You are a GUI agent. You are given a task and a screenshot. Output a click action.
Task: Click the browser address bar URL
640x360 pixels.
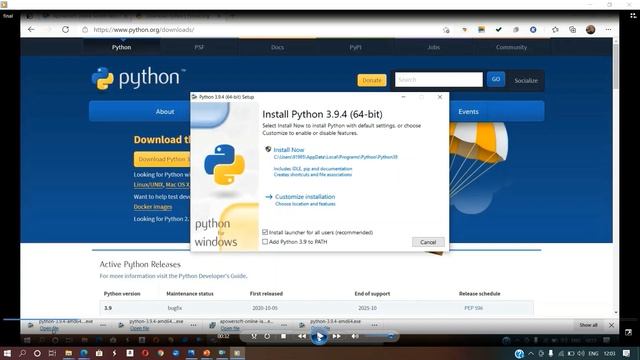tap(144, 30)
